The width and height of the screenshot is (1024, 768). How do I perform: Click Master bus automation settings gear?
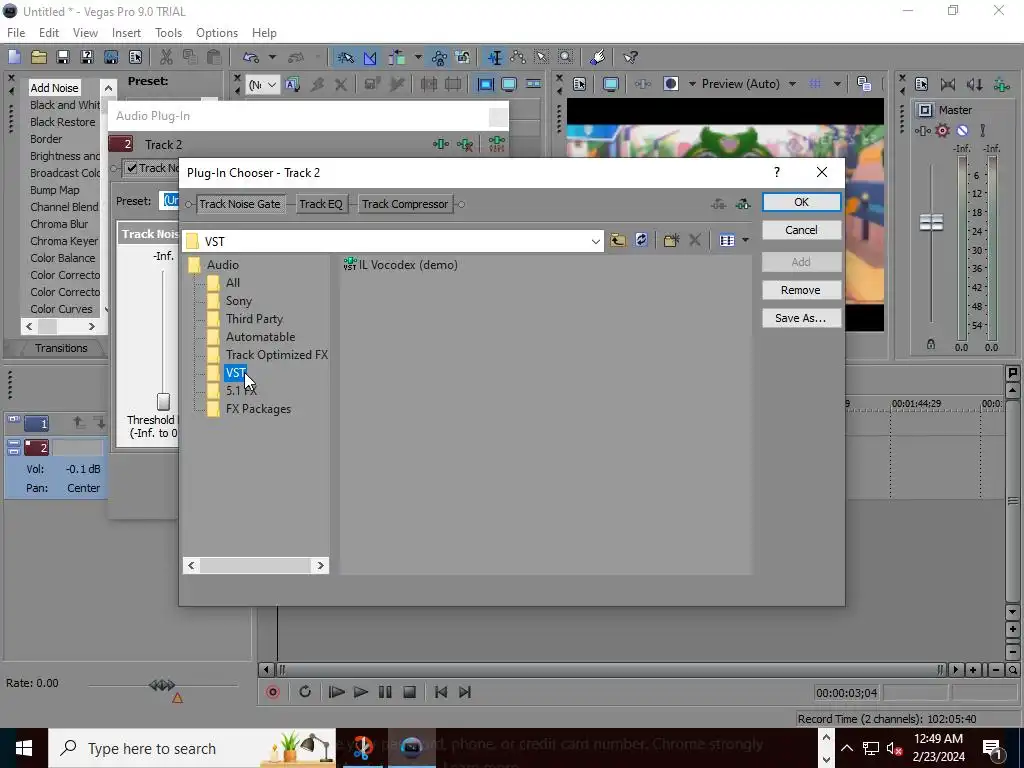click(x=942, y=131)
